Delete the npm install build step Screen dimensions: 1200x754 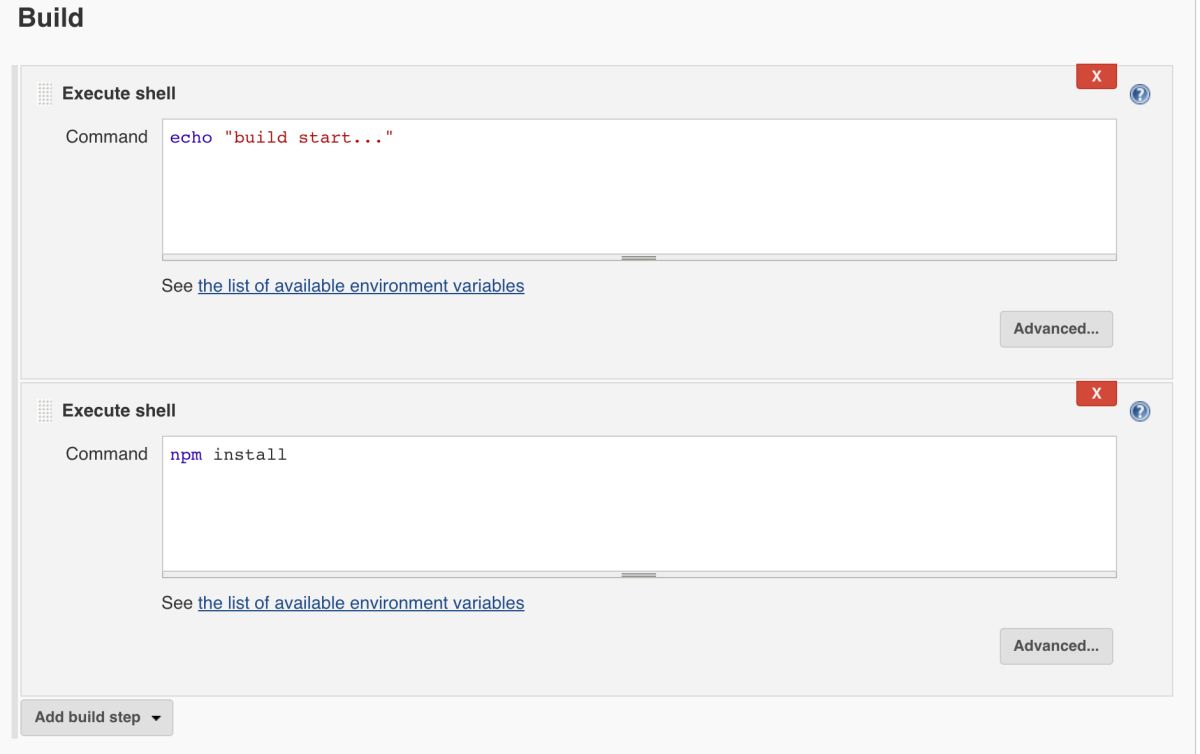click(1096, 393)
